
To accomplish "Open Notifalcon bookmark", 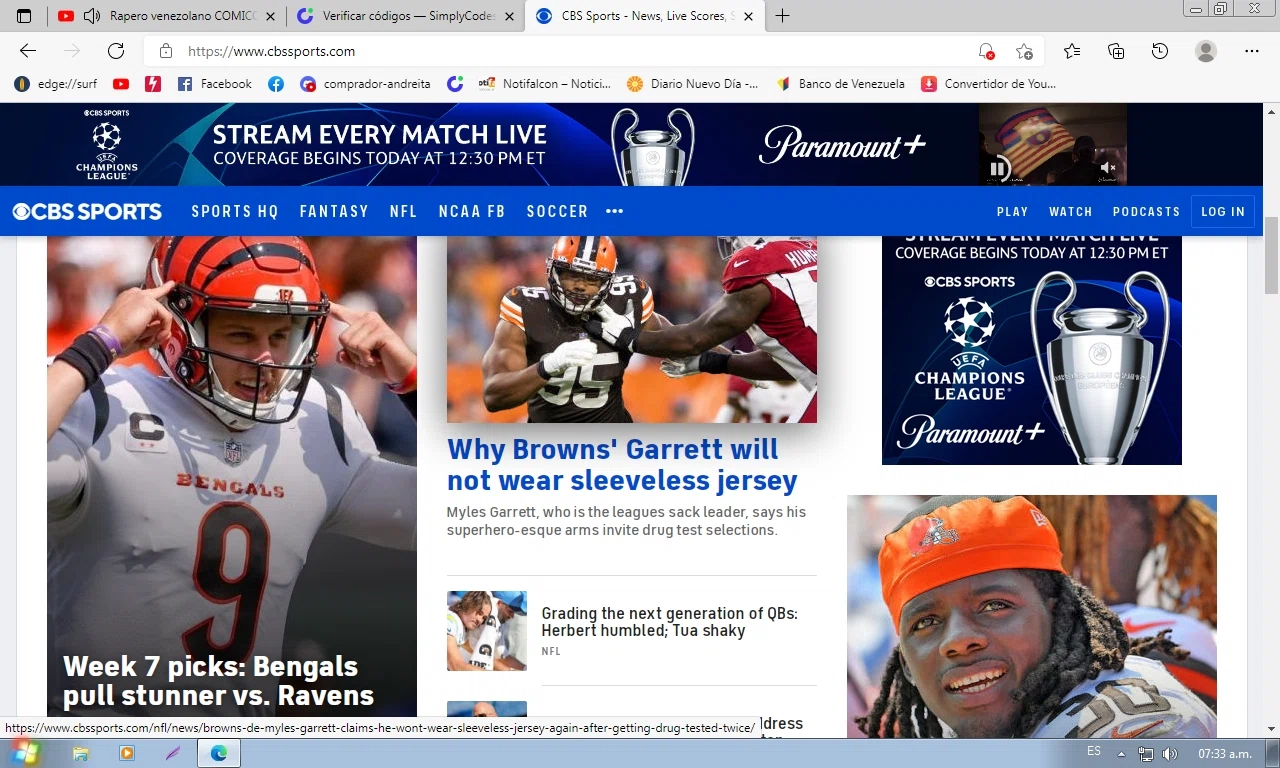I will pos(545,84).
